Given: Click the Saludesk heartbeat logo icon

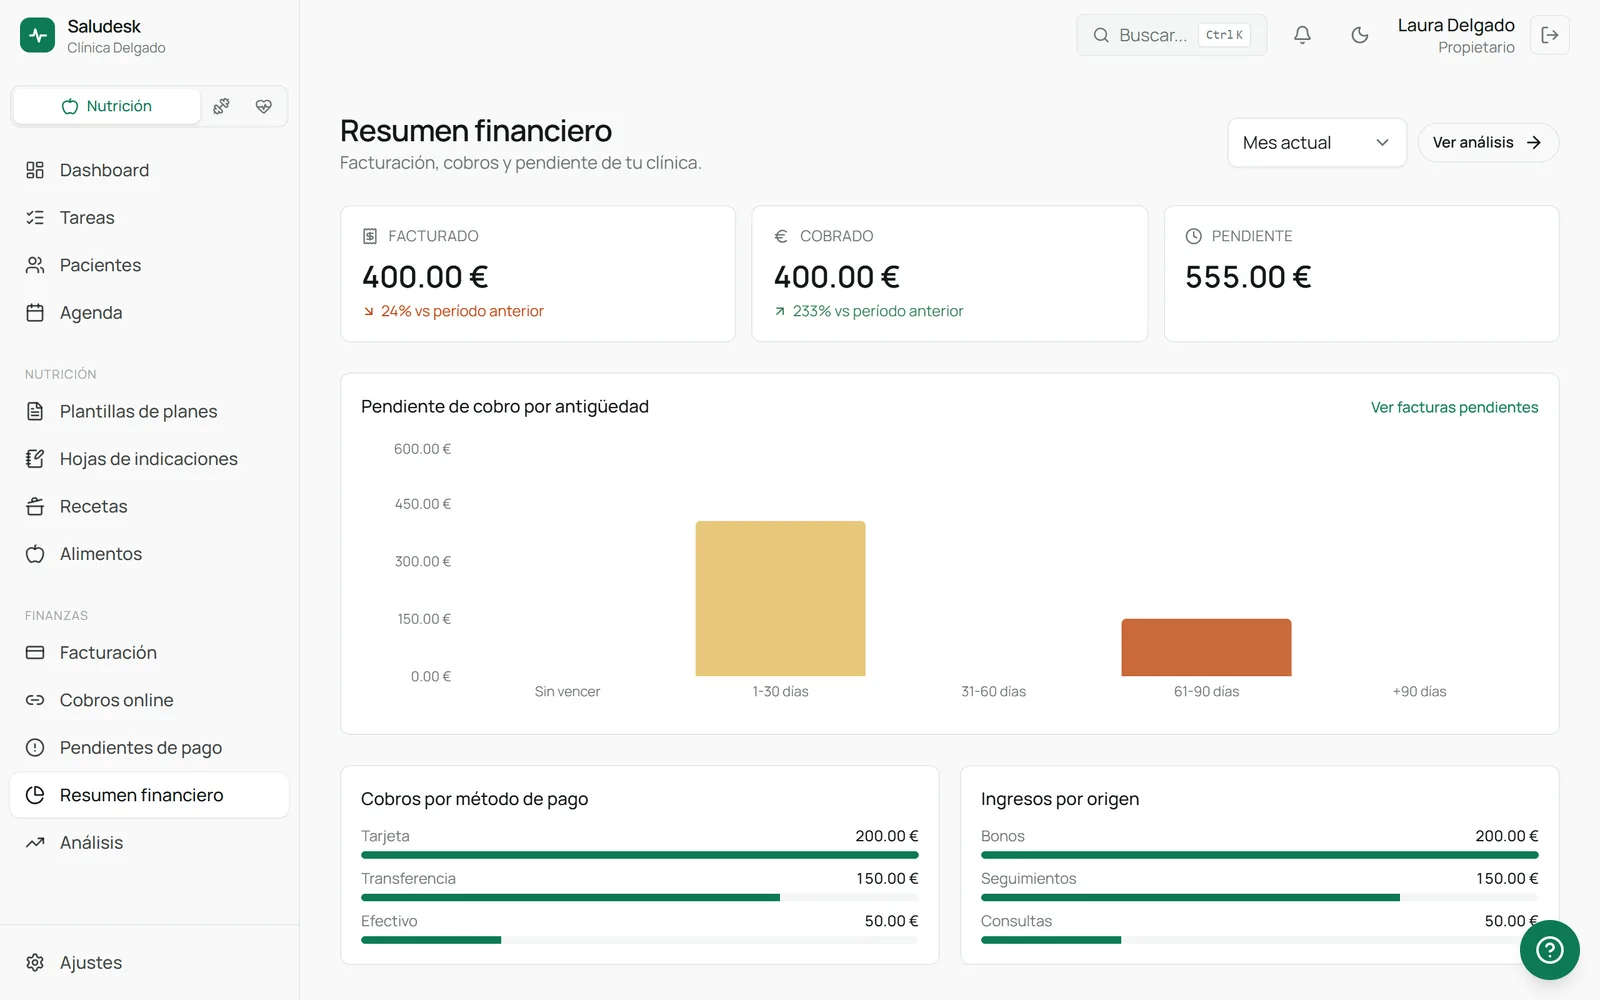Looking at the screenshot, I should pyautogui.click(x=38, y=35).
